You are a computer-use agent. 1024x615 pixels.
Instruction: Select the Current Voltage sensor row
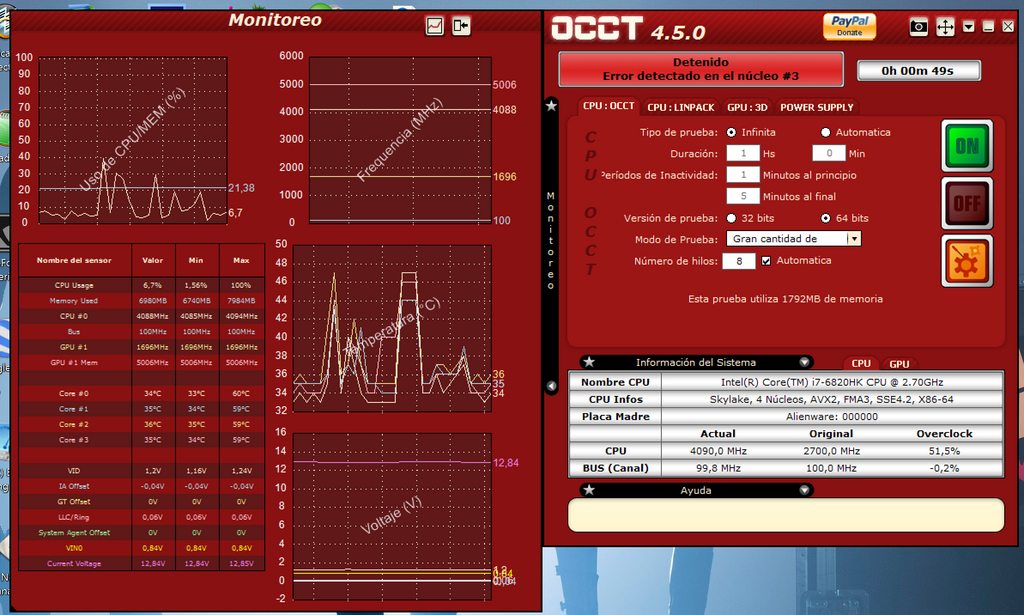coord(141,563)
